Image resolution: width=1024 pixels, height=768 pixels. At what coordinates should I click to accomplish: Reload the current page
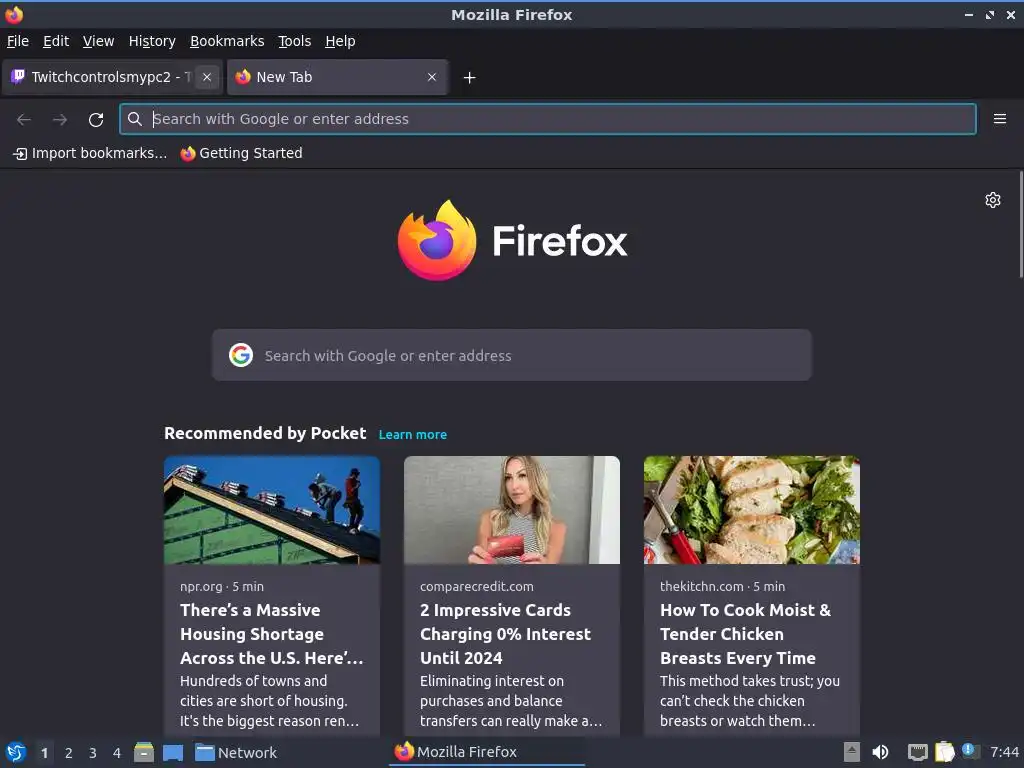(96, 120)
